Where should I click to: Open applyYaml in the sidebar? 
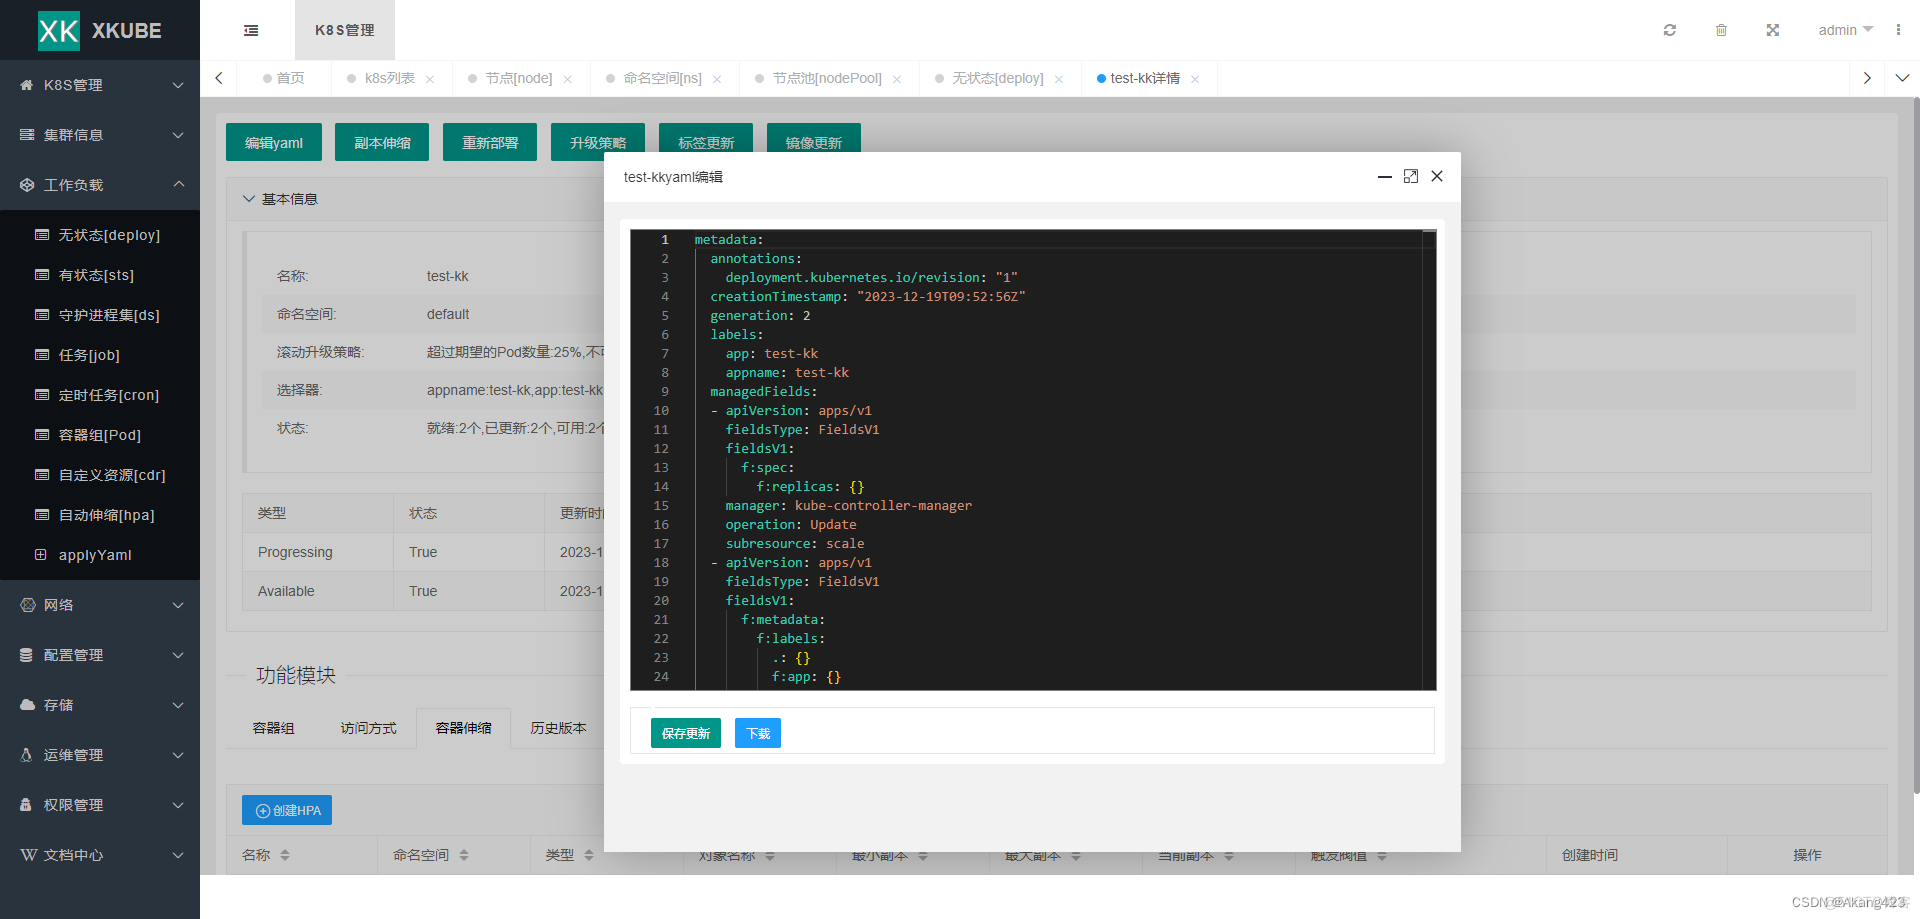pos(100,555)
